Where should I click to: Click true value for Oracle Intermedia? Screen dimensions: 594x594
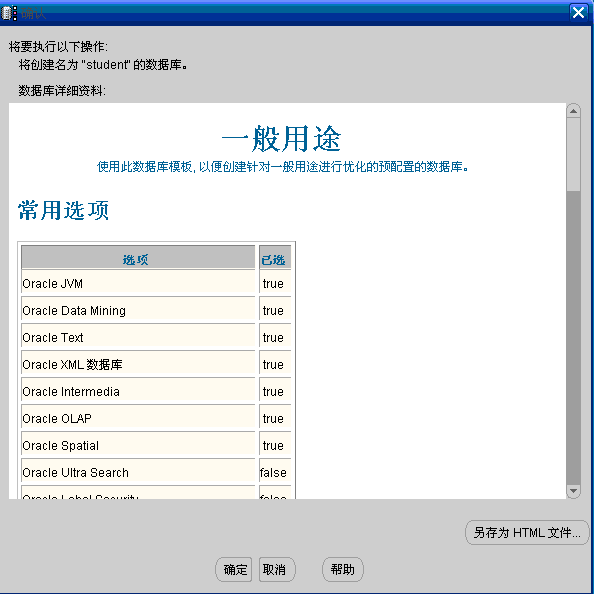click(273, 391)
